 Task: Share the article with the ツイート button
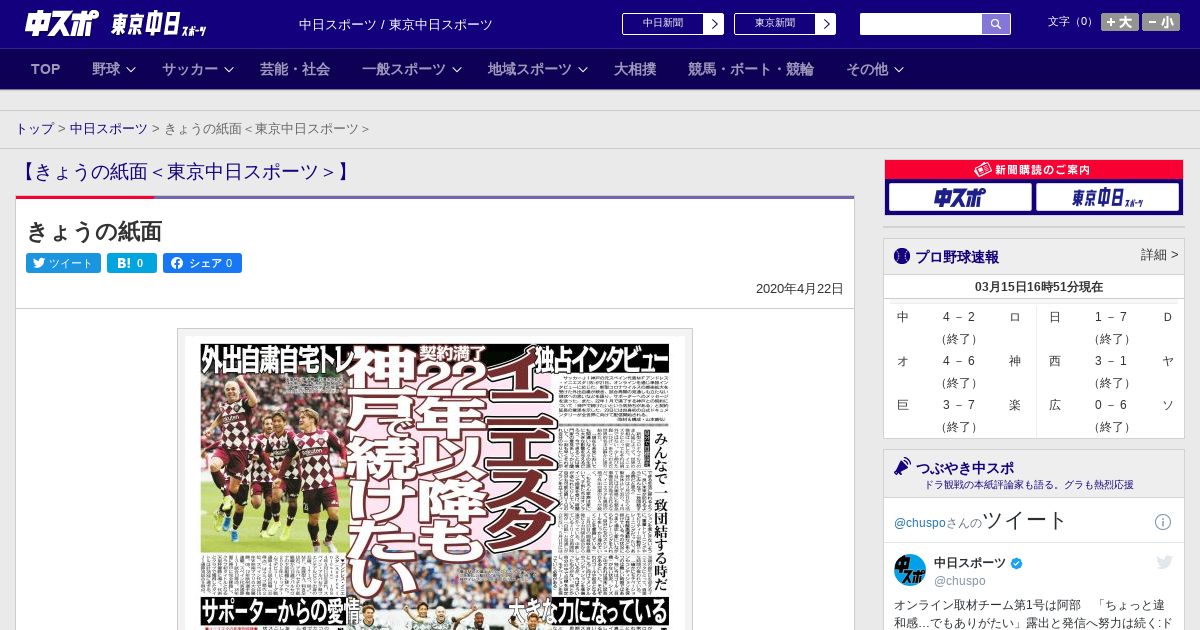click(63, 263)
